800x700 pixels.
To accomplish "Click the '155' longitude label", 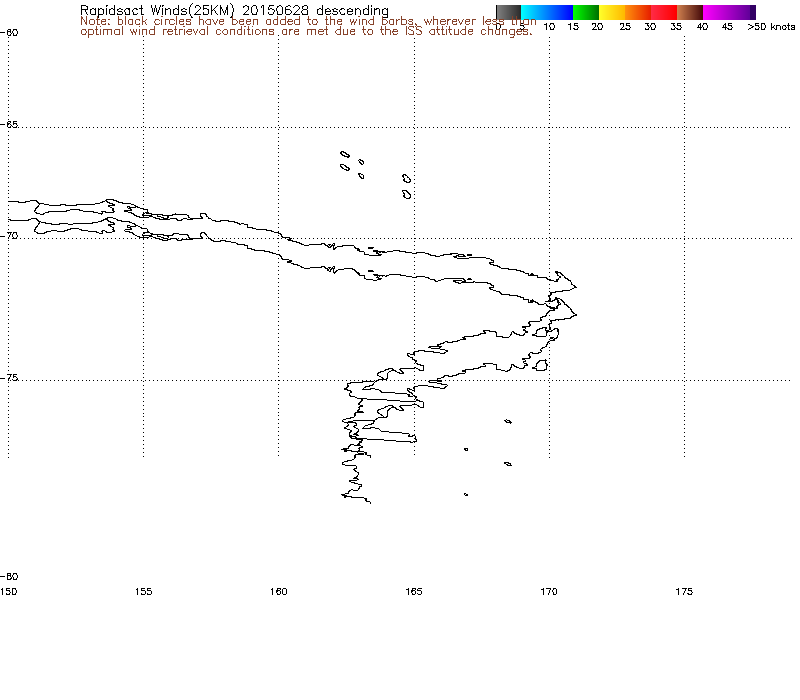I will click(143, 592).
